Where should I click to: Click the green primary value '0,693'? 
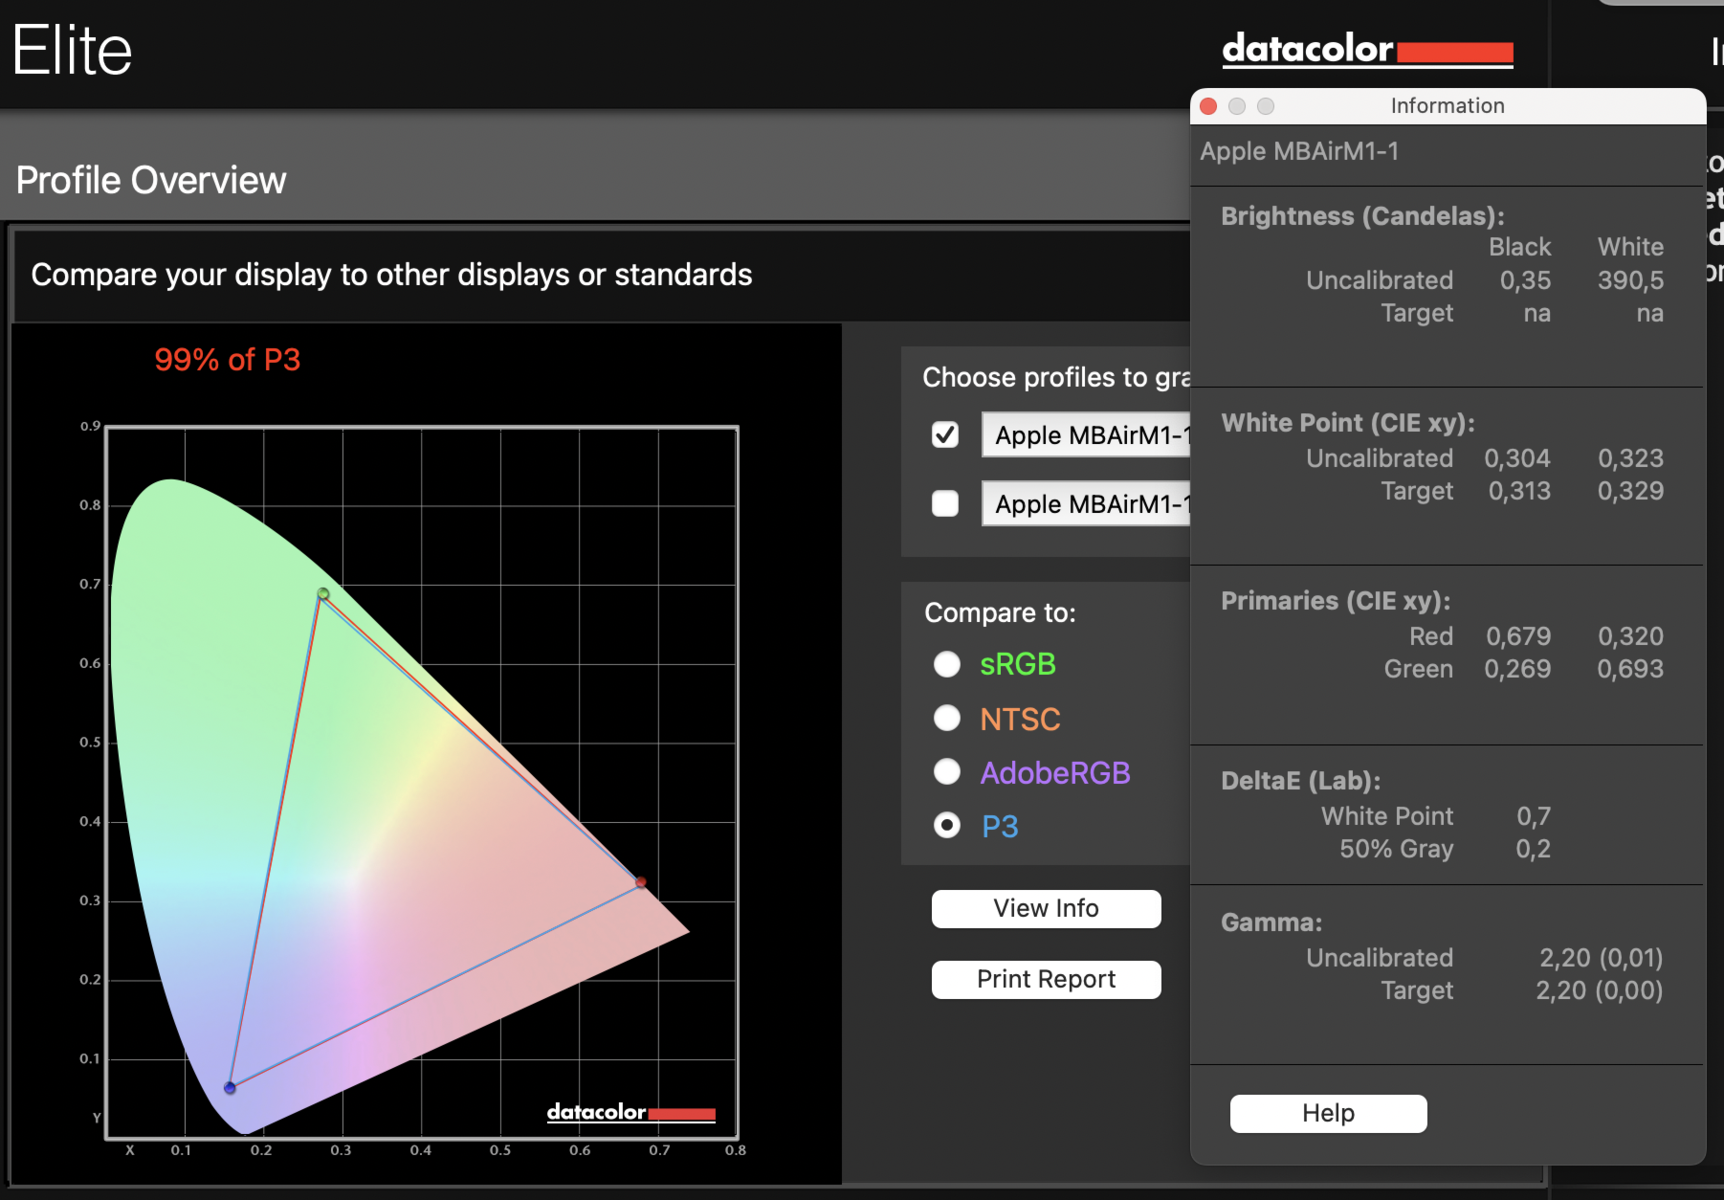coord(1630,669)
